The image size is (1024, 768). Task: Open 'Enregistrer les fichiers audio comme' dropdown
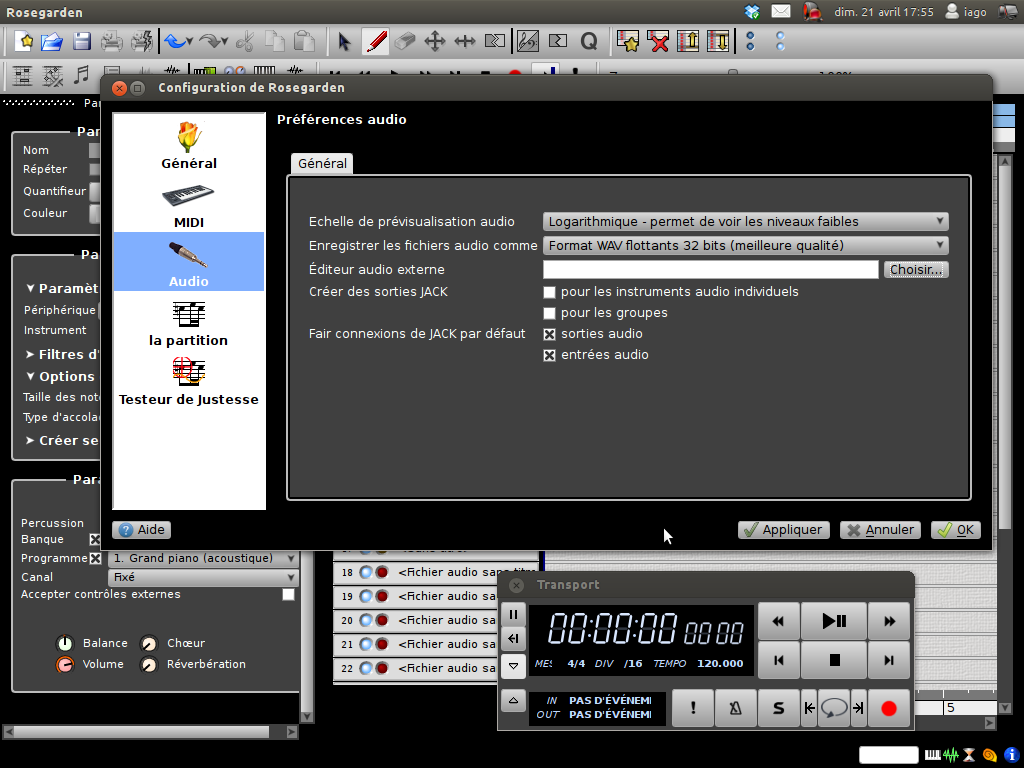745,246
